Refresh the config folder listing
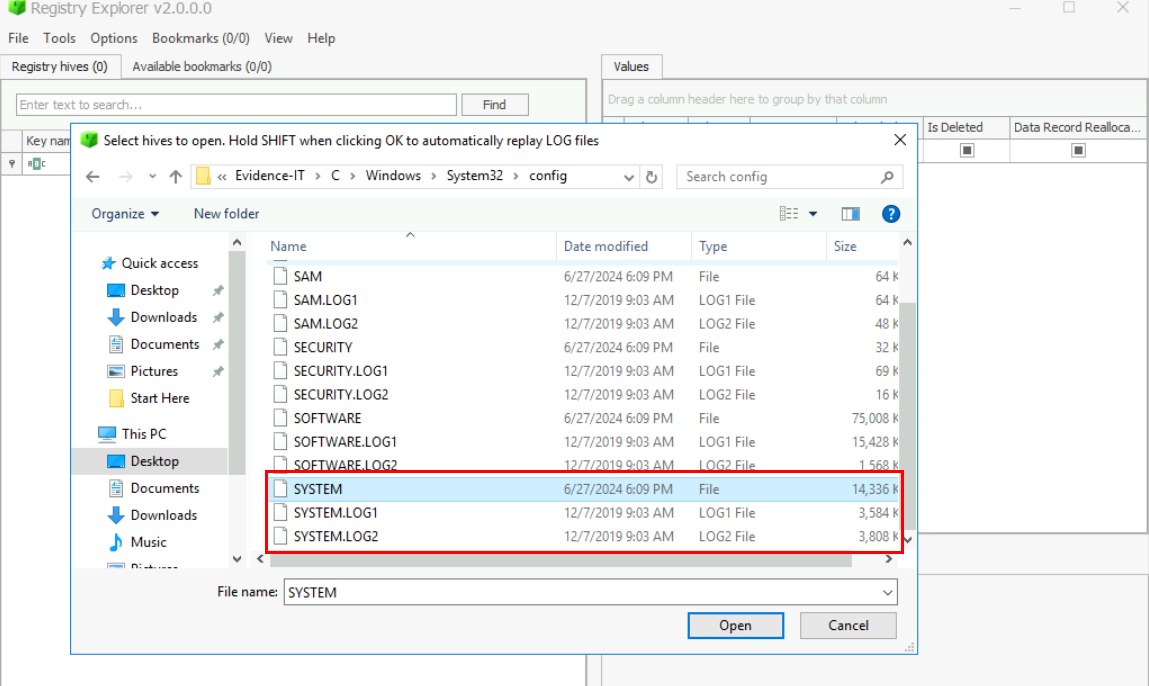Viewport: 1149px width, 686px height. (x=652, y=177)
